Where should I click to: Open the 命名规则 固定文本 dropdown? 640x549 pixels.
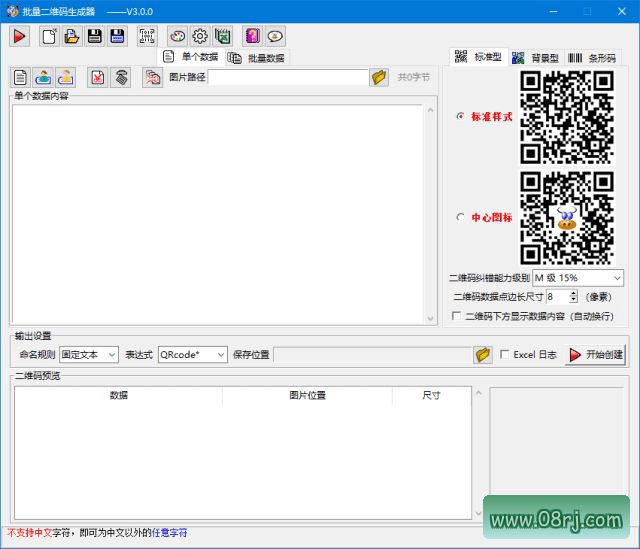click(89, 355)
